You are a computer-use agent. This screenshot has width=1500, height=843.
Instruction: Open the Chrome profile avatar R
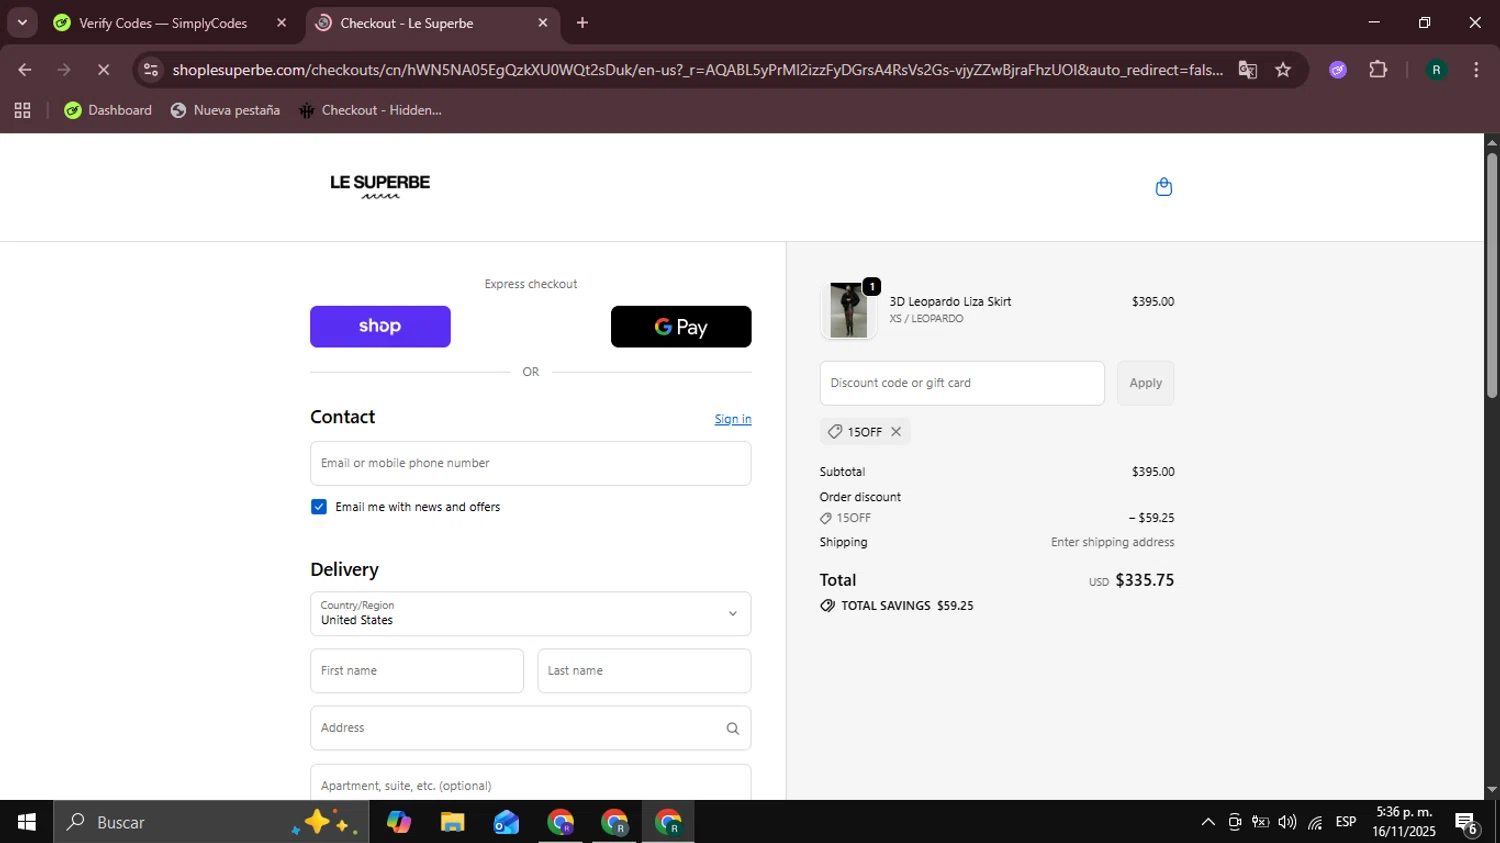pos(1436,70)
